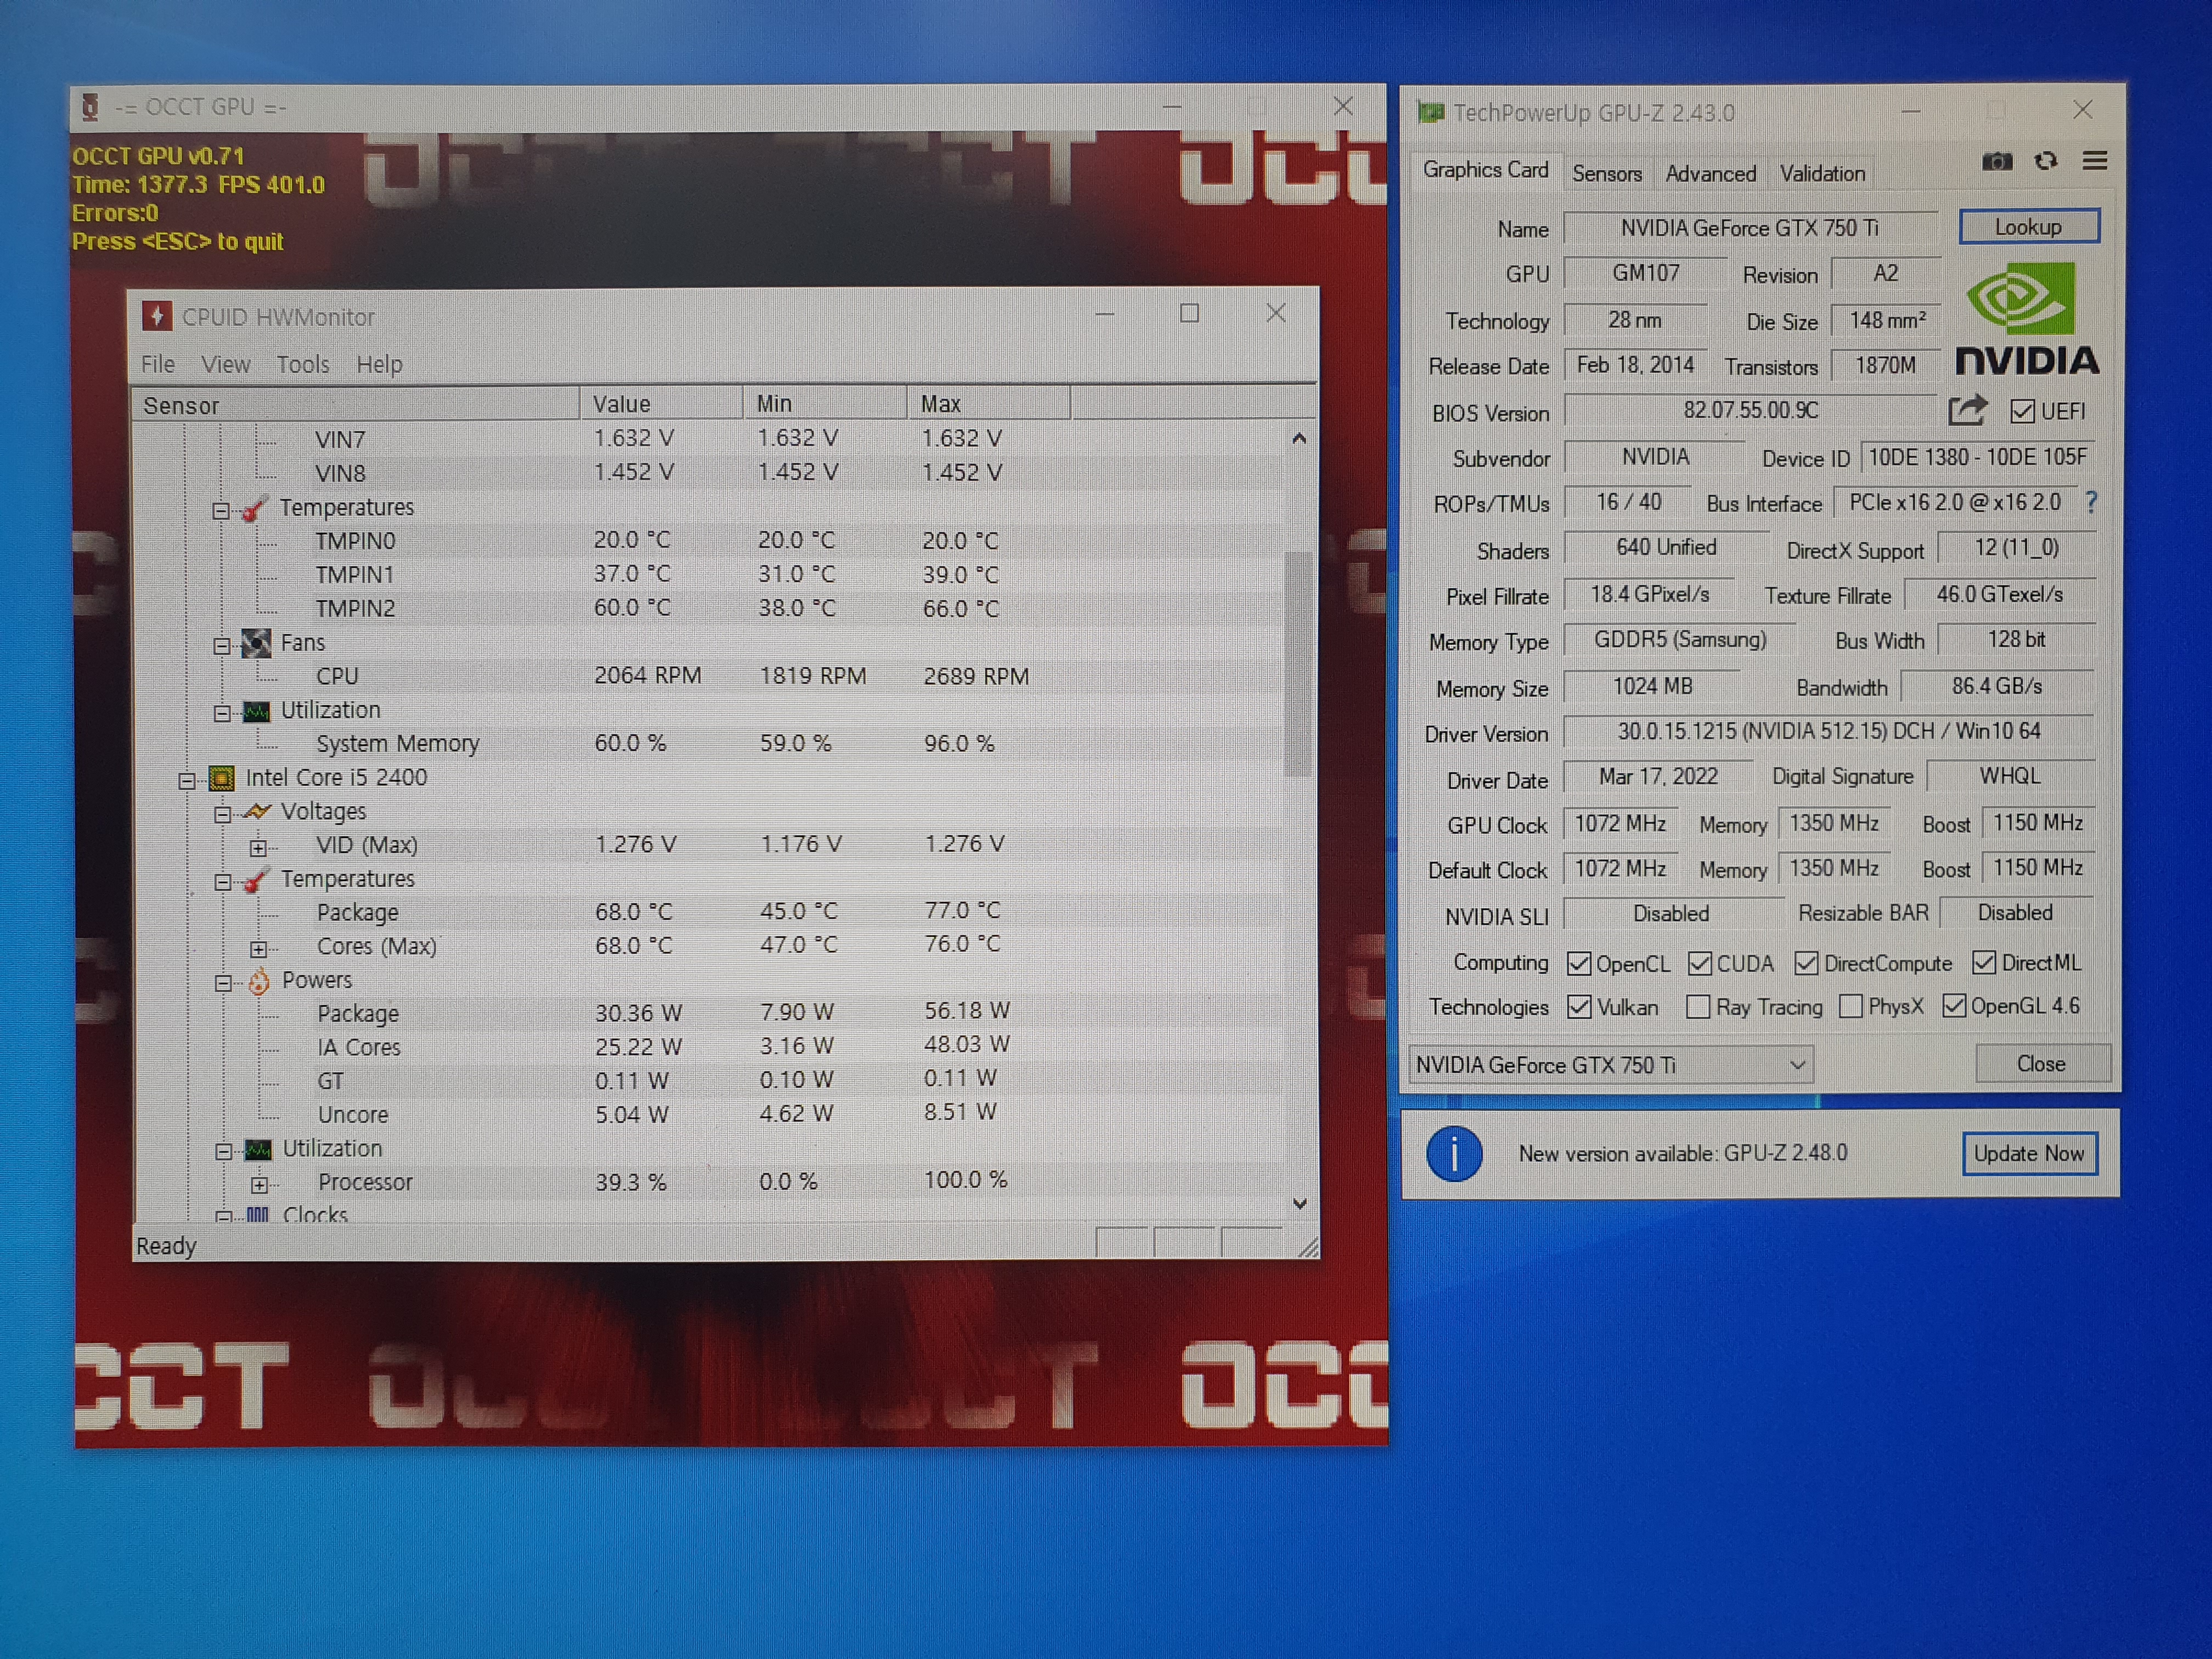This screenshot has height=1659, width=2212.
Task: Open the File menu in HWMonitor
Action: pyautogui.click(x=158, y=364)
